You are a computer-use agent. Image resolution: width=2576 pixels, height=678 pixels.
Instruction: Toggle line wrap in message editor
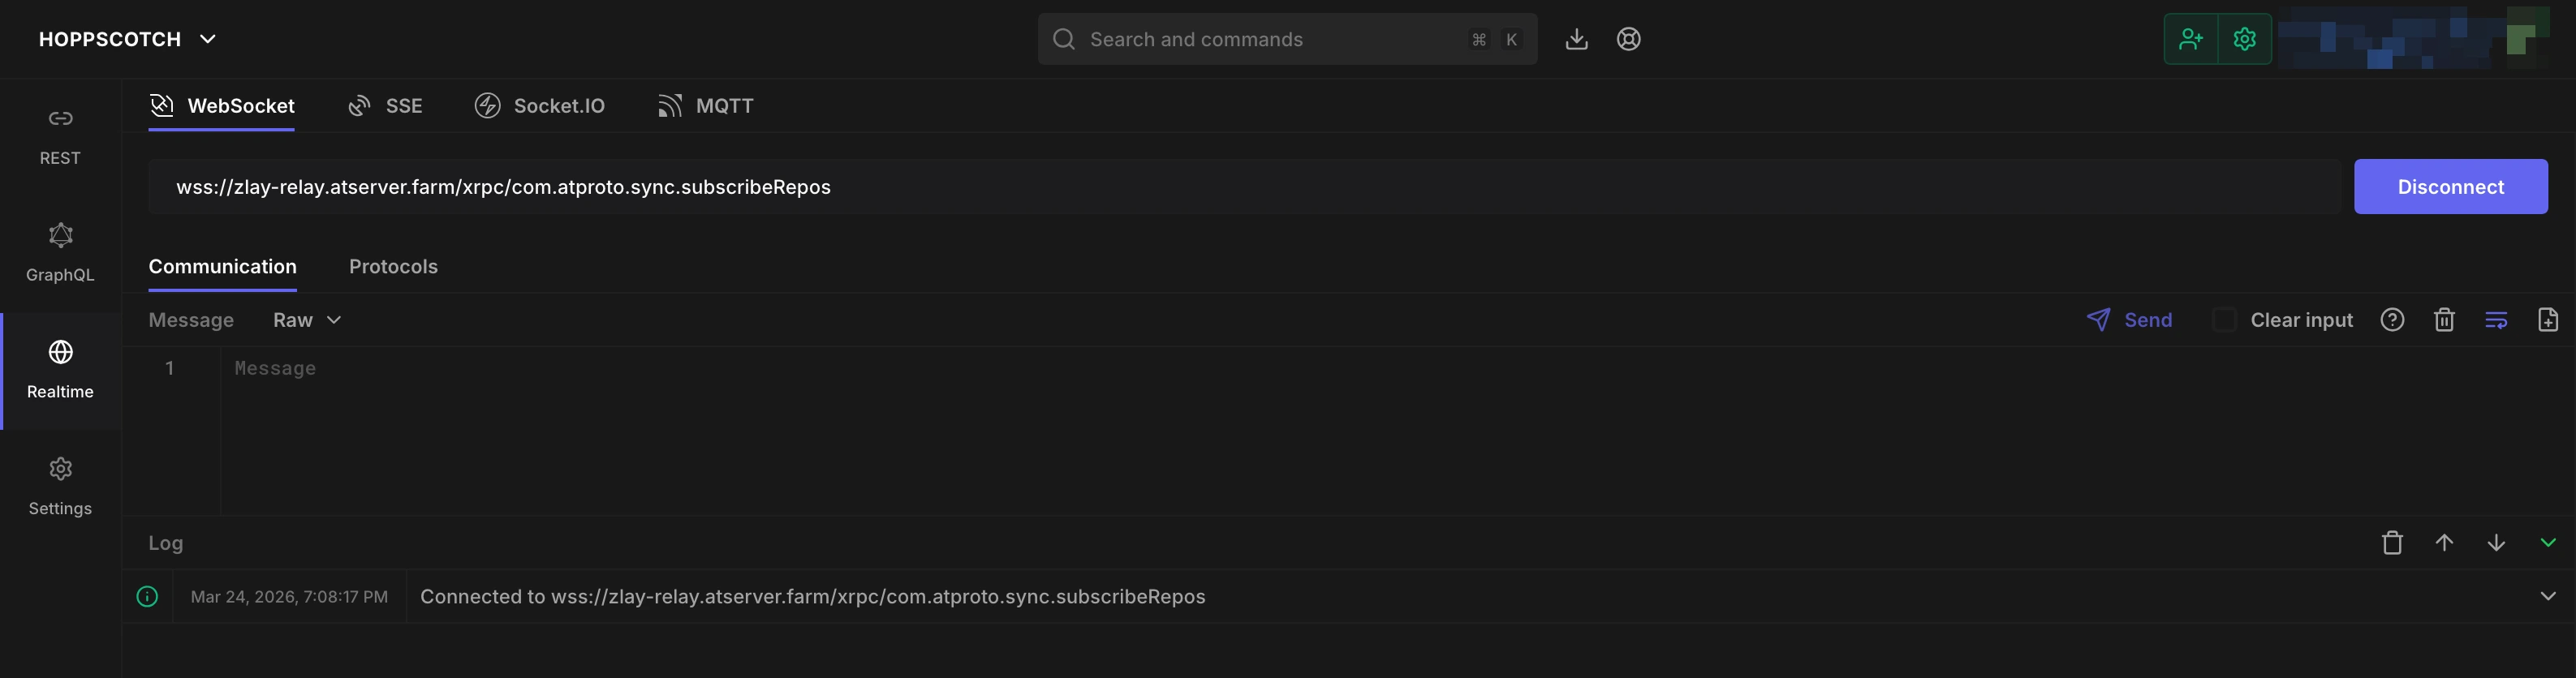(x=2495, y=320)
